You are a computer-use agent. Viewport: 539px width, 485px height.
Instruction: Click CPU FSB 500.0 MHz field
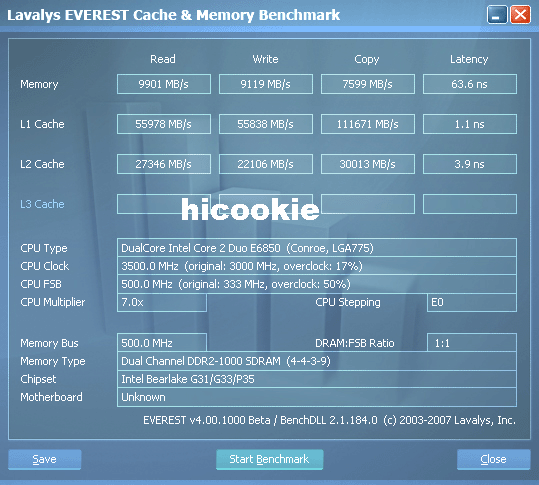317,284
